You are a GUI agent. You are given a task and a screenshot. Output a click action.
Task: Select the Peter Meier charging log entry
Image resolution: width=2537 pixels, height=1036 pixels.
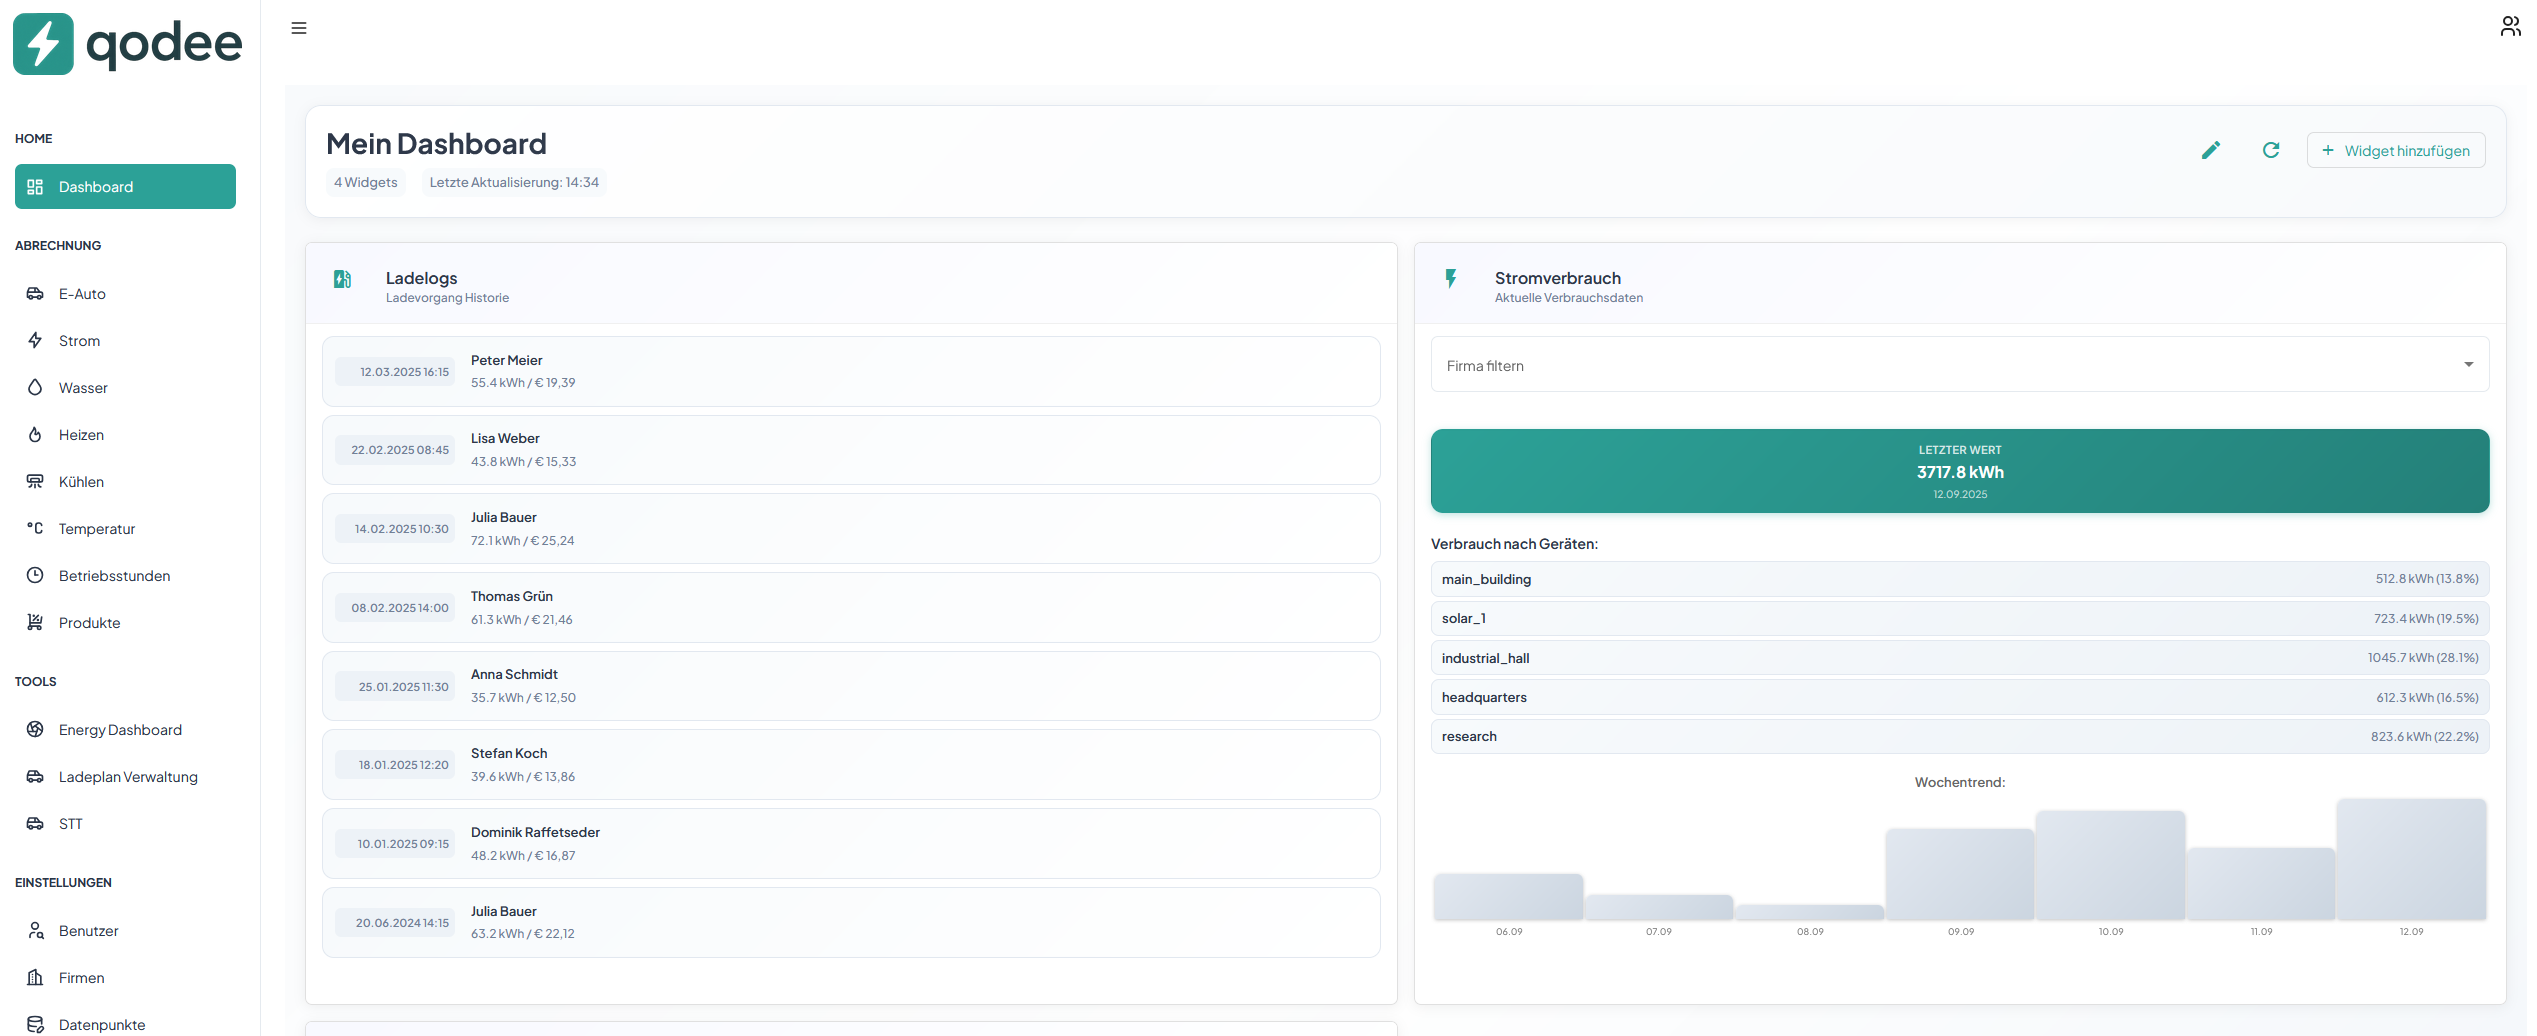[851, 371]
